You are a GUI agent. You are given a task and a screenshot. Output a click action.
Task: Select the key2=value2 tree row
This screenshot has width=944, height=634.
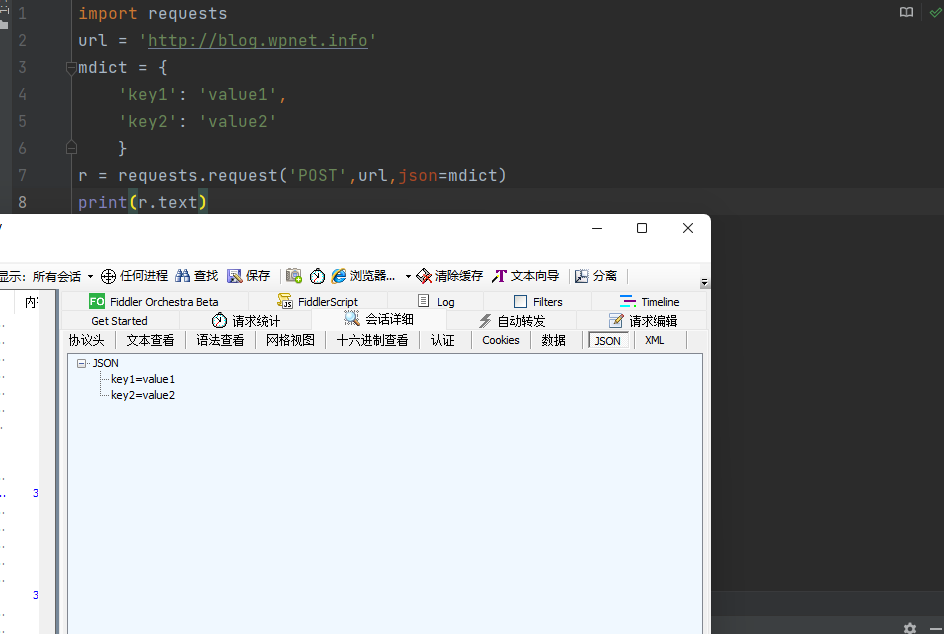(143, 395)
